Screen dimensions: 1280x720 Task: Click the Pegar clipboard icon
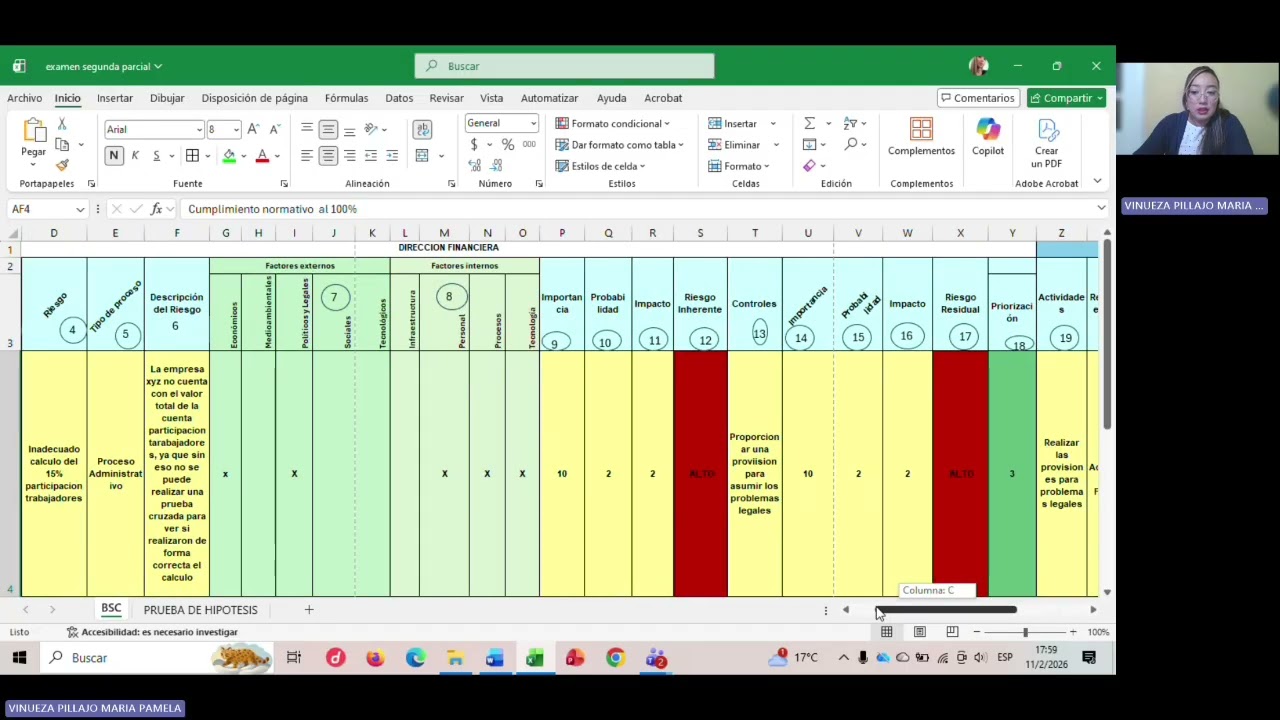pyautogui.click(x=33, y=131)
